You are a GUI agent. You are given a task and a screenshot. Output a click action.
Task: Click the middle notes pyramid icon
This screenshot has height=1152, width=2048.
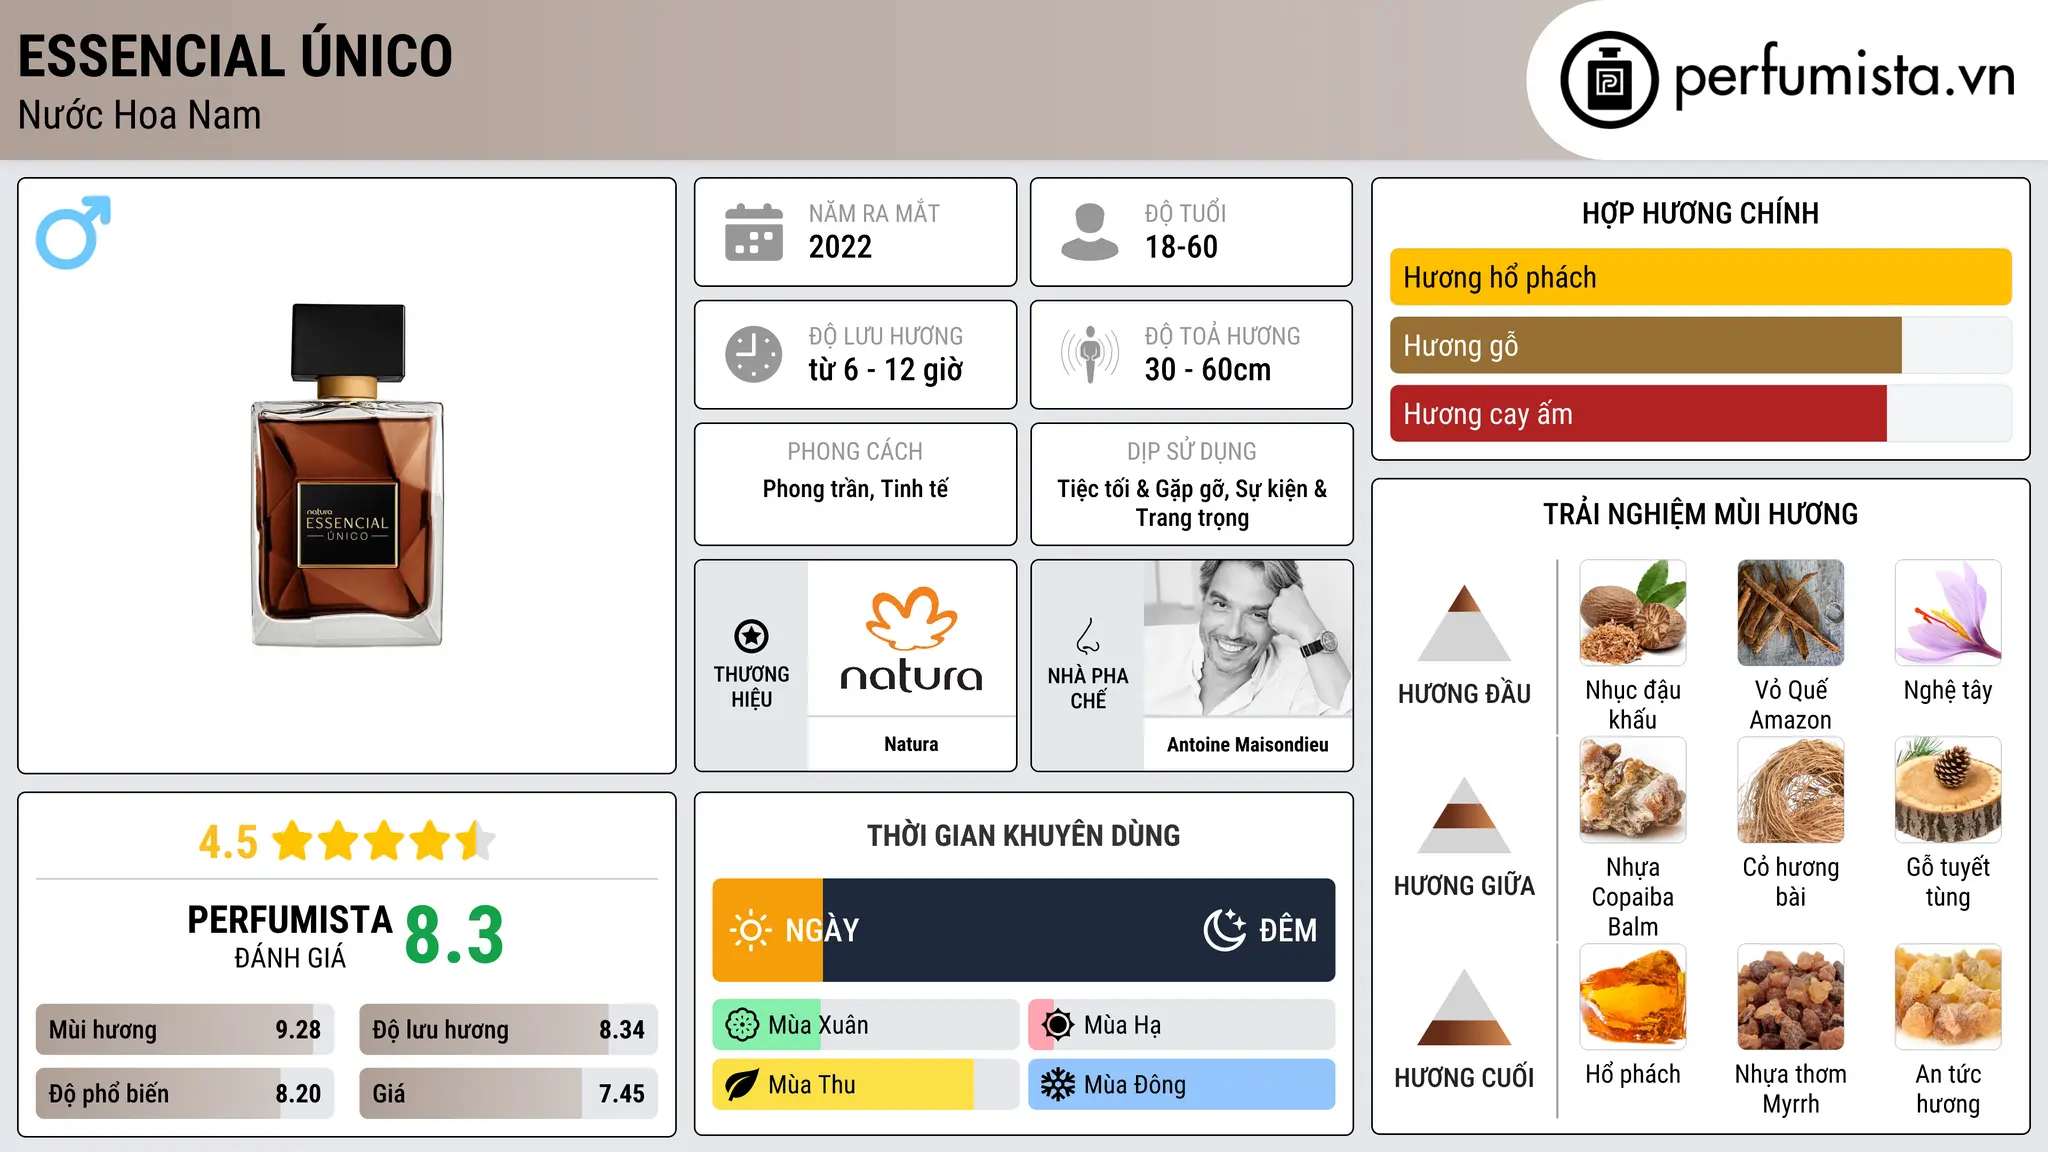point(1464,815)
